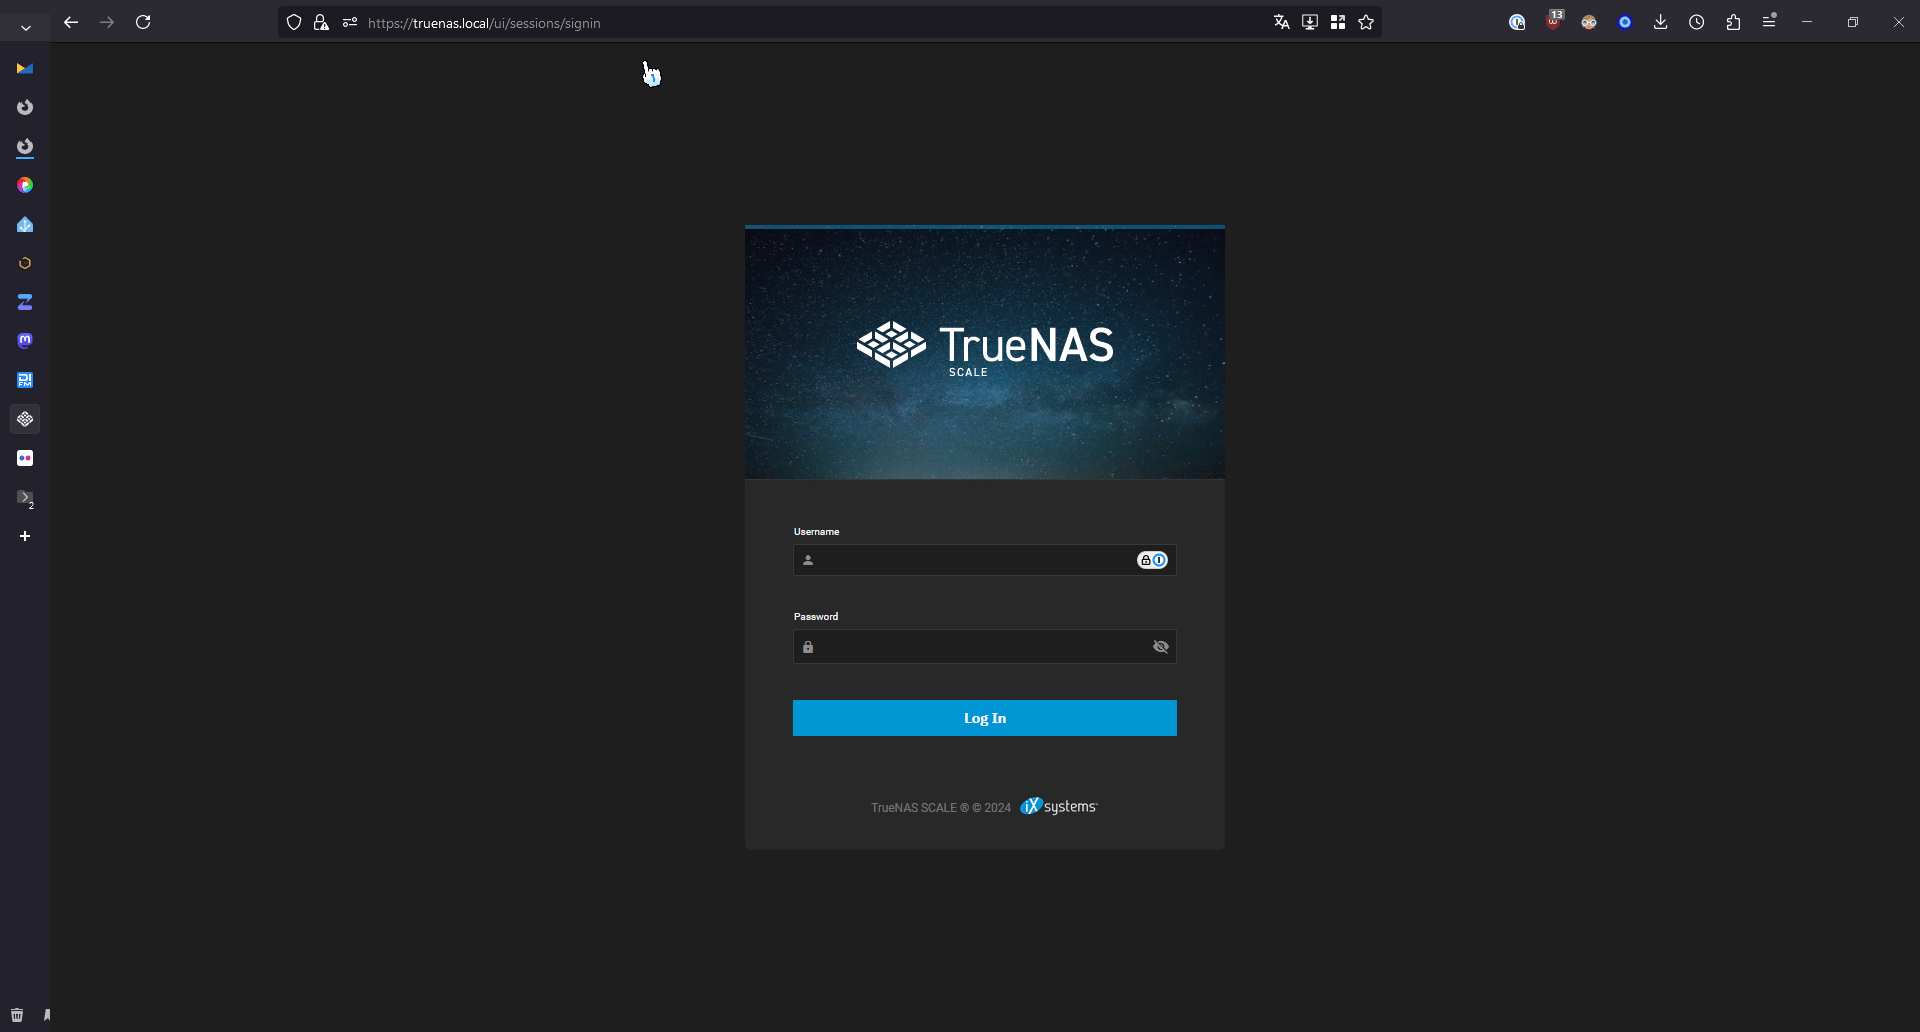Toggle password visibility eye icon
Viewport: 1920px width, 1032px height.
pos(1160,647)
